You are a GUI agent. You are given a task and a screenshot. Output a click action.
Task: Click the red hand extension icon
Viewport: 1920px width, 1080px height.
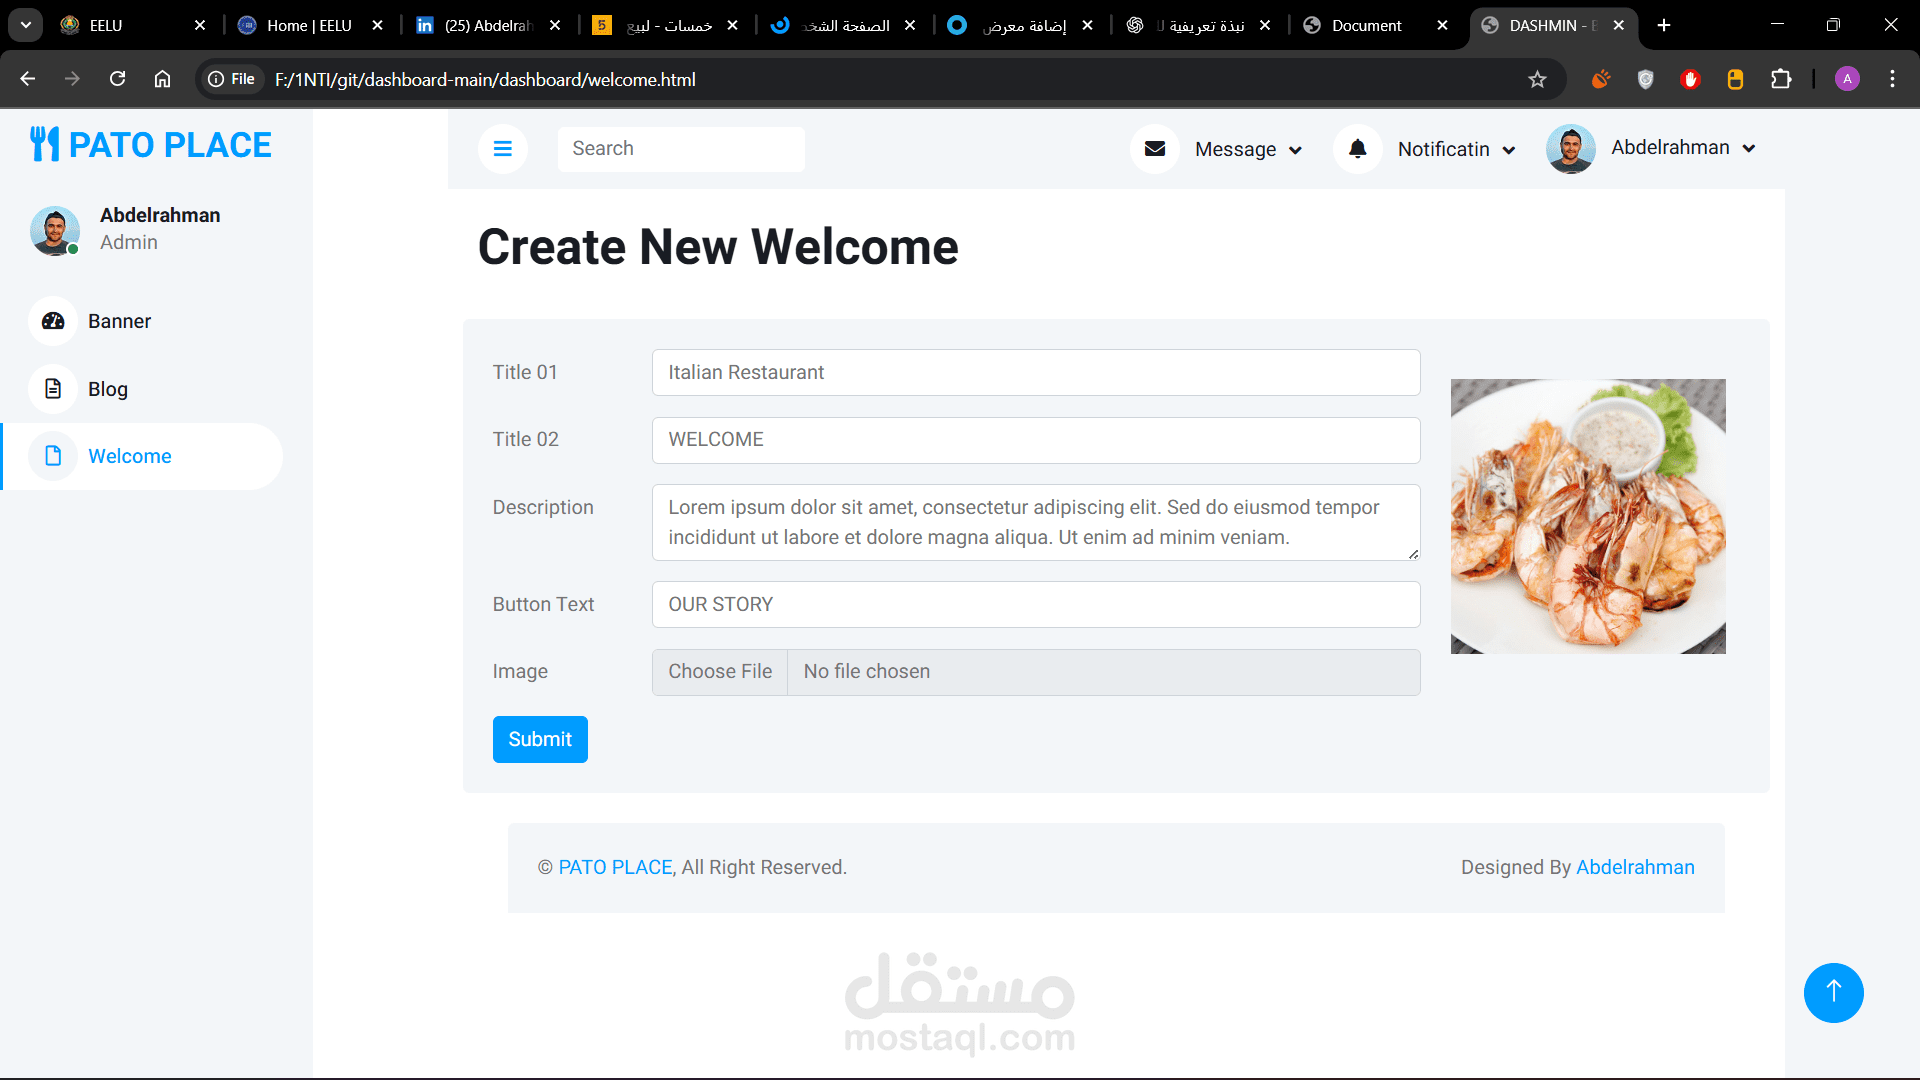click(1690, 79)
